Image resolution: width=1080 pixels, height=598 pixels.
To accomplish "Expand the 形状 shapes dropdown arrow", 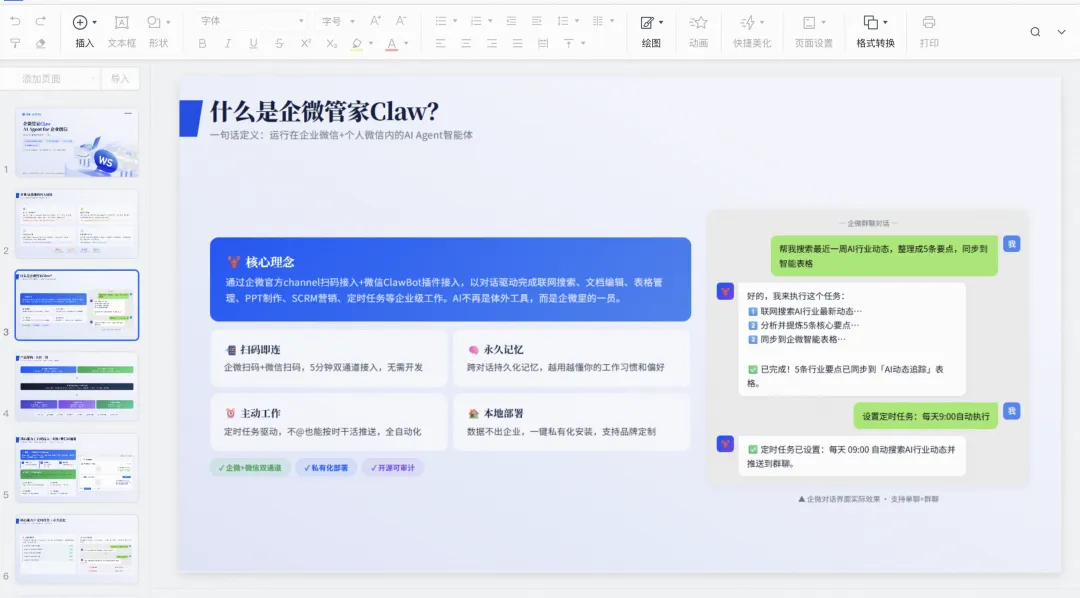I will (168, 22).
